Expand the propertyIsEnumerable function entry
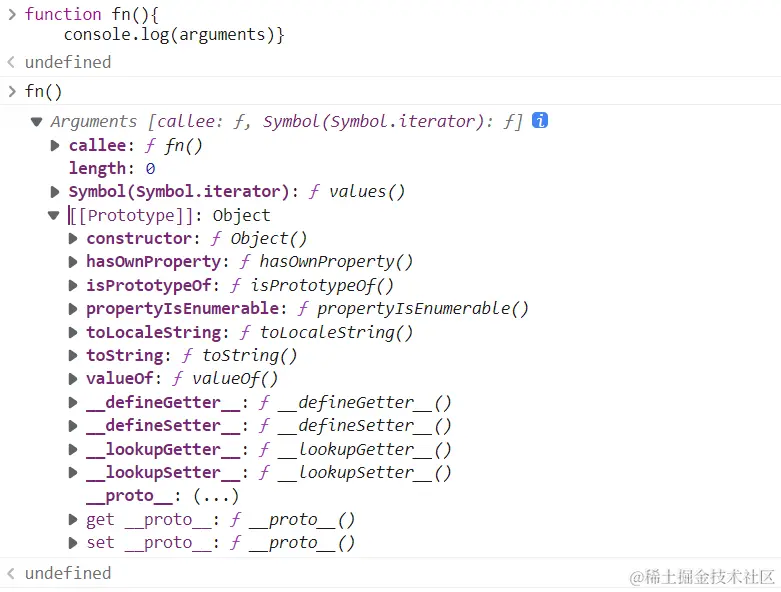The image size is (781, 592). (x=73, y=309)
